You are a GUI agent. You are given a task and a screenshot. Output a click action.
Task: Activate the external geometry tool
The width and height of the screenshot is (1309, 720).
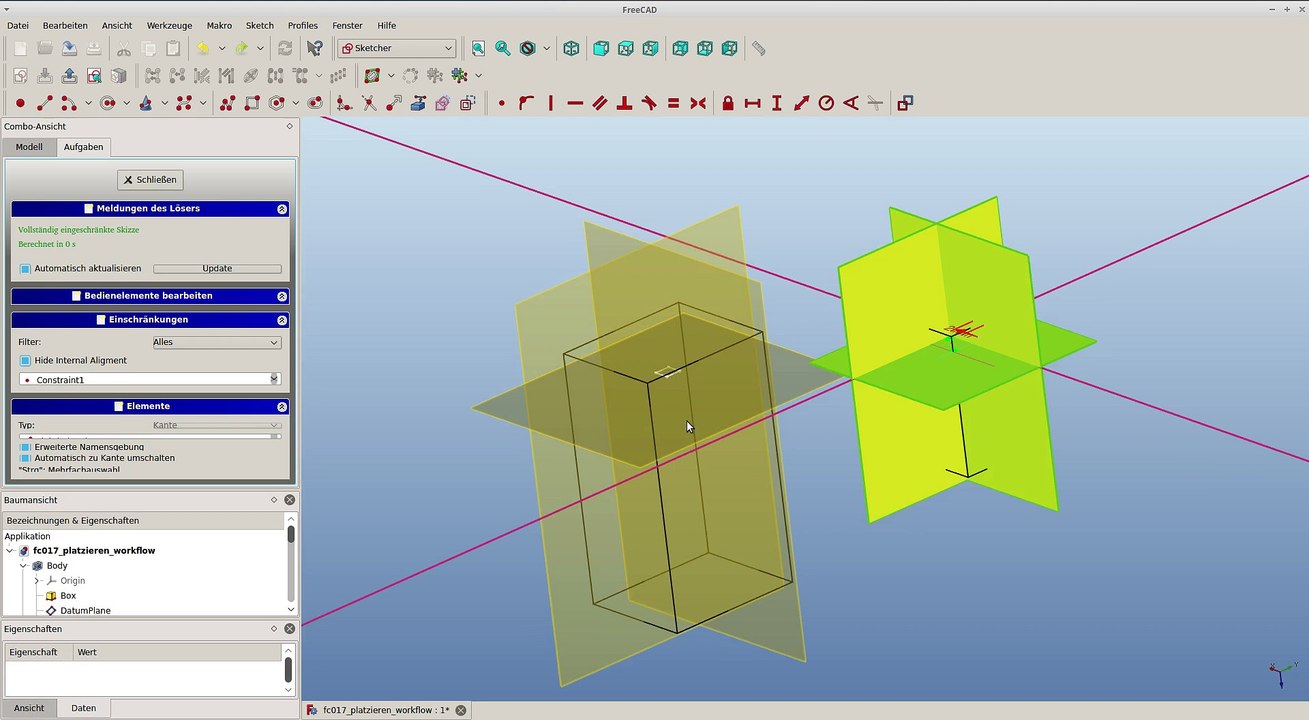coord(418,103)
